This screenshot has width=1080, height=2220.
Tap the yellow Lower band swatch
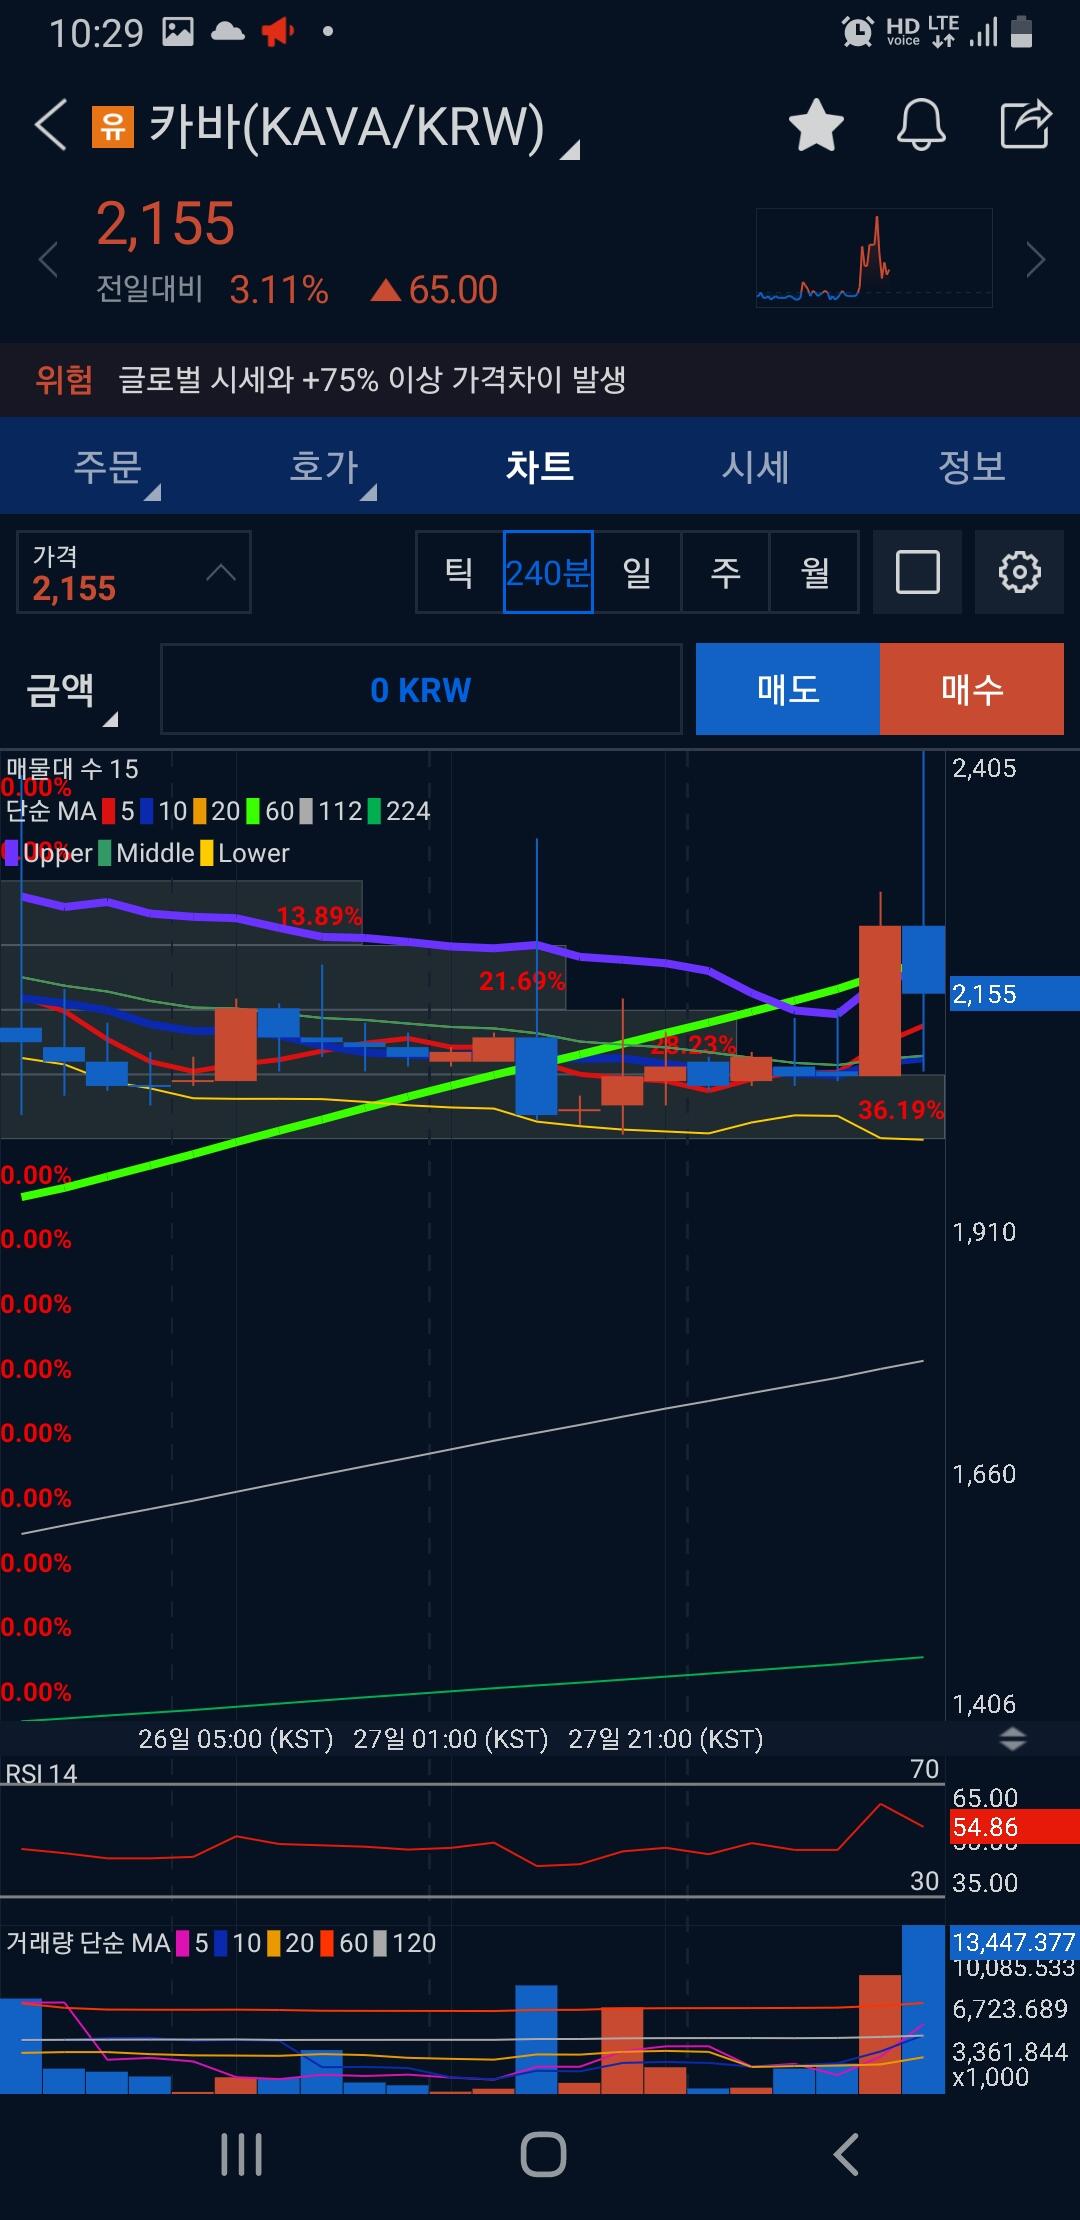206,853
